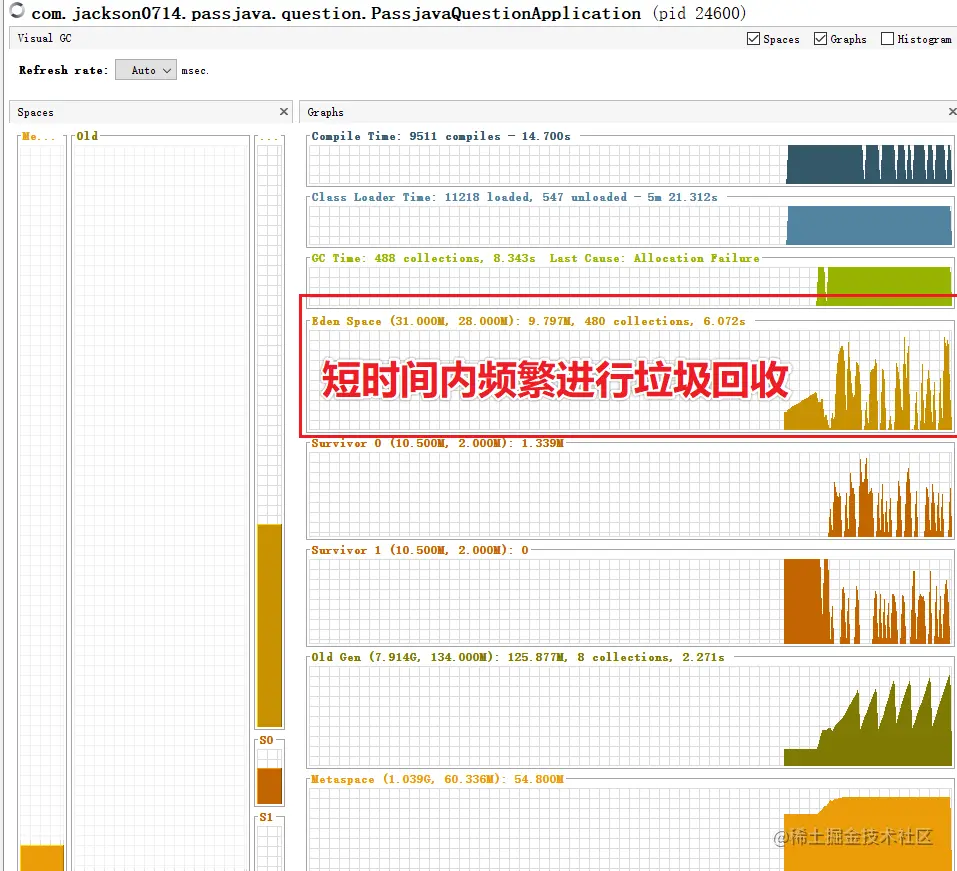
Task: Click the 'S0' label in Spaces panel
Action: pos(266,740)
